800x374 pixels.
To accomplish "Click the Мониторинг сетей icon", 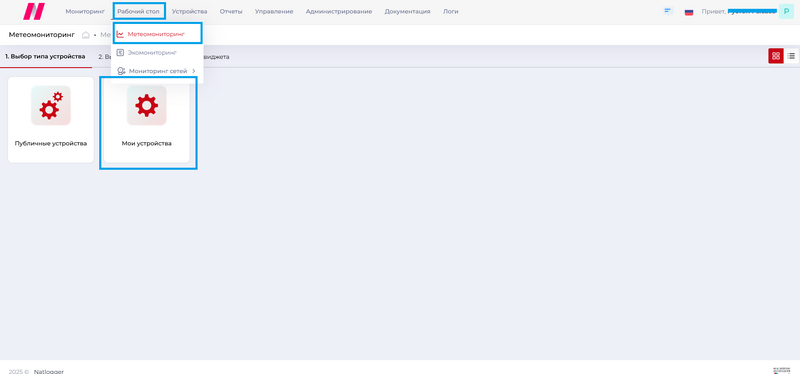I will point(121,71).
